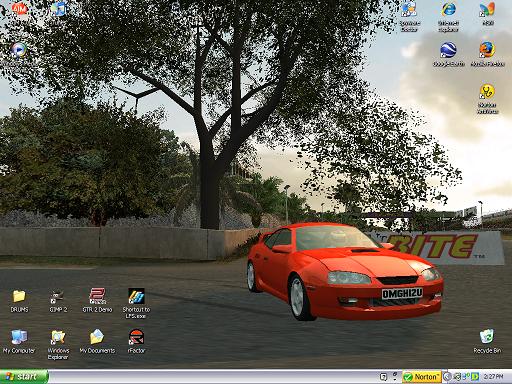Launch the GTR 2 Demo shortcut
The image size is (512, 384).
click(97, 300)
